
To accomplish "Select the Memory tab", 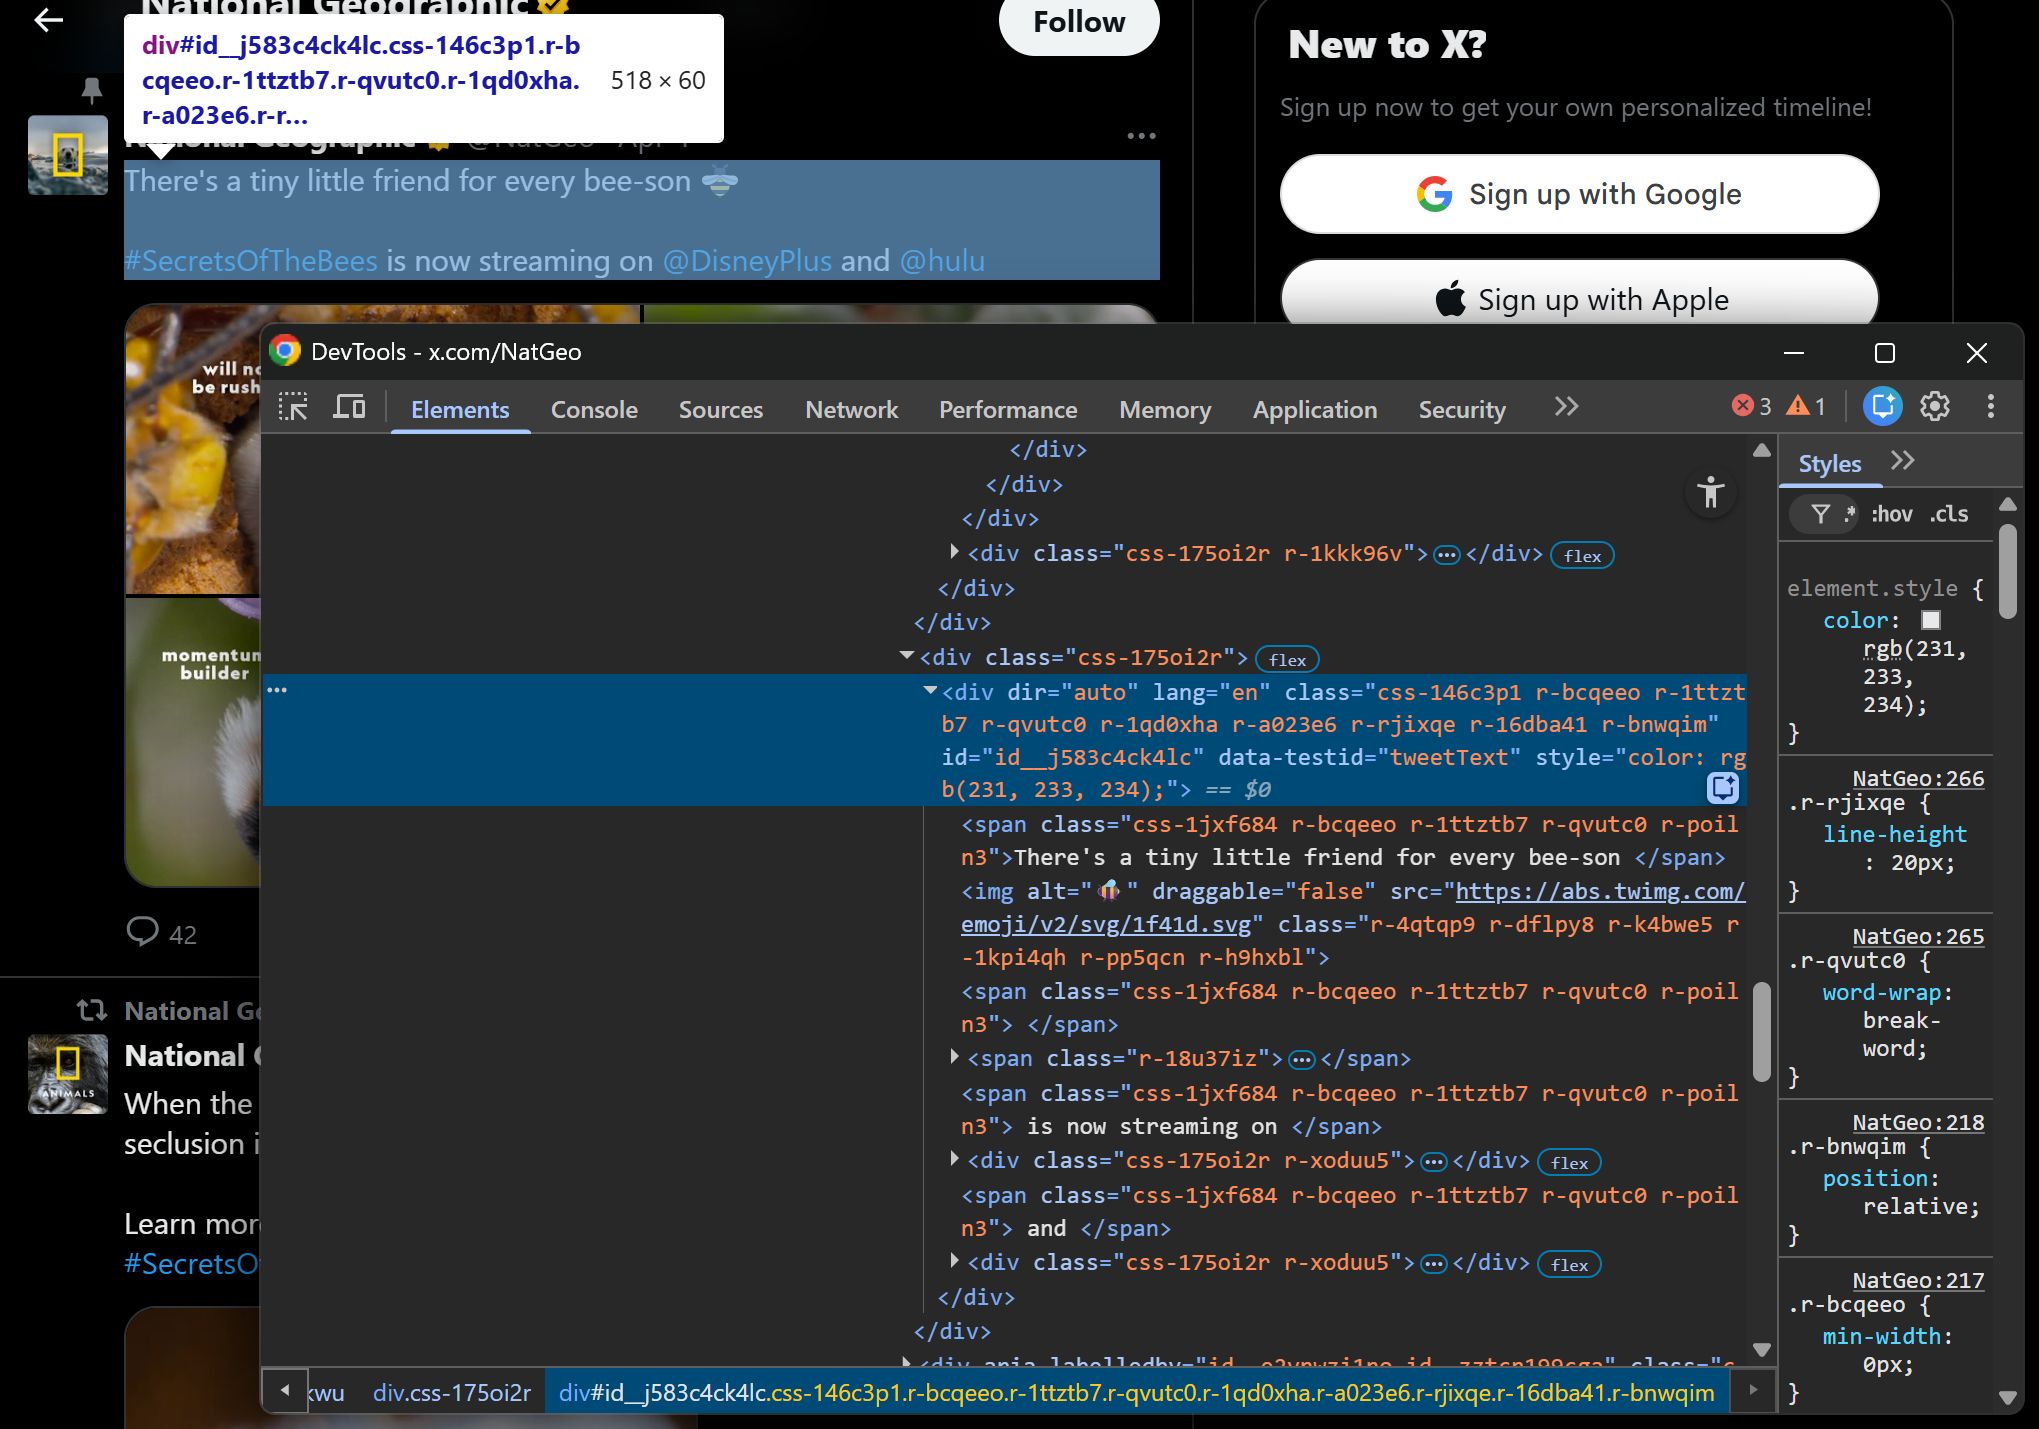I will [x=1165, y=409].
